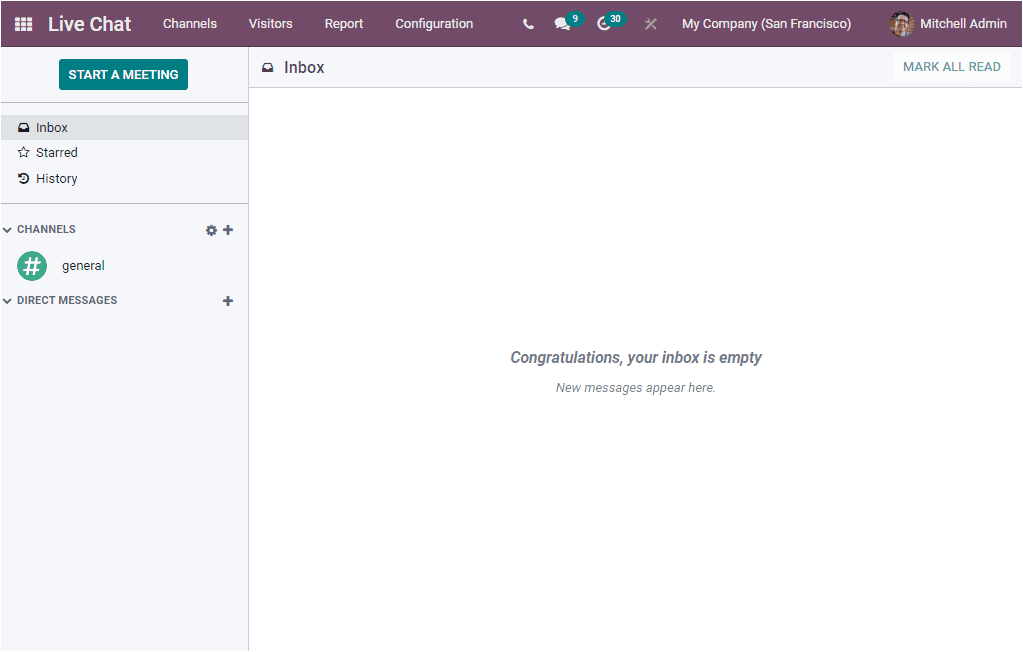Open the Mitchell Admin user menu
The image size is (1023, 652).
coord(946,23)
